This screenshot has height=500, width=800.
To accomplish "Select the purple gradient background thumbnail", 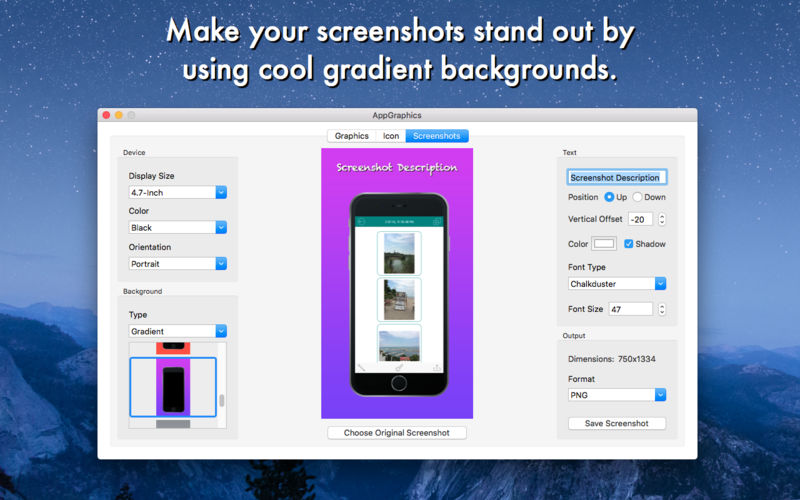I will tap(173, 387).
